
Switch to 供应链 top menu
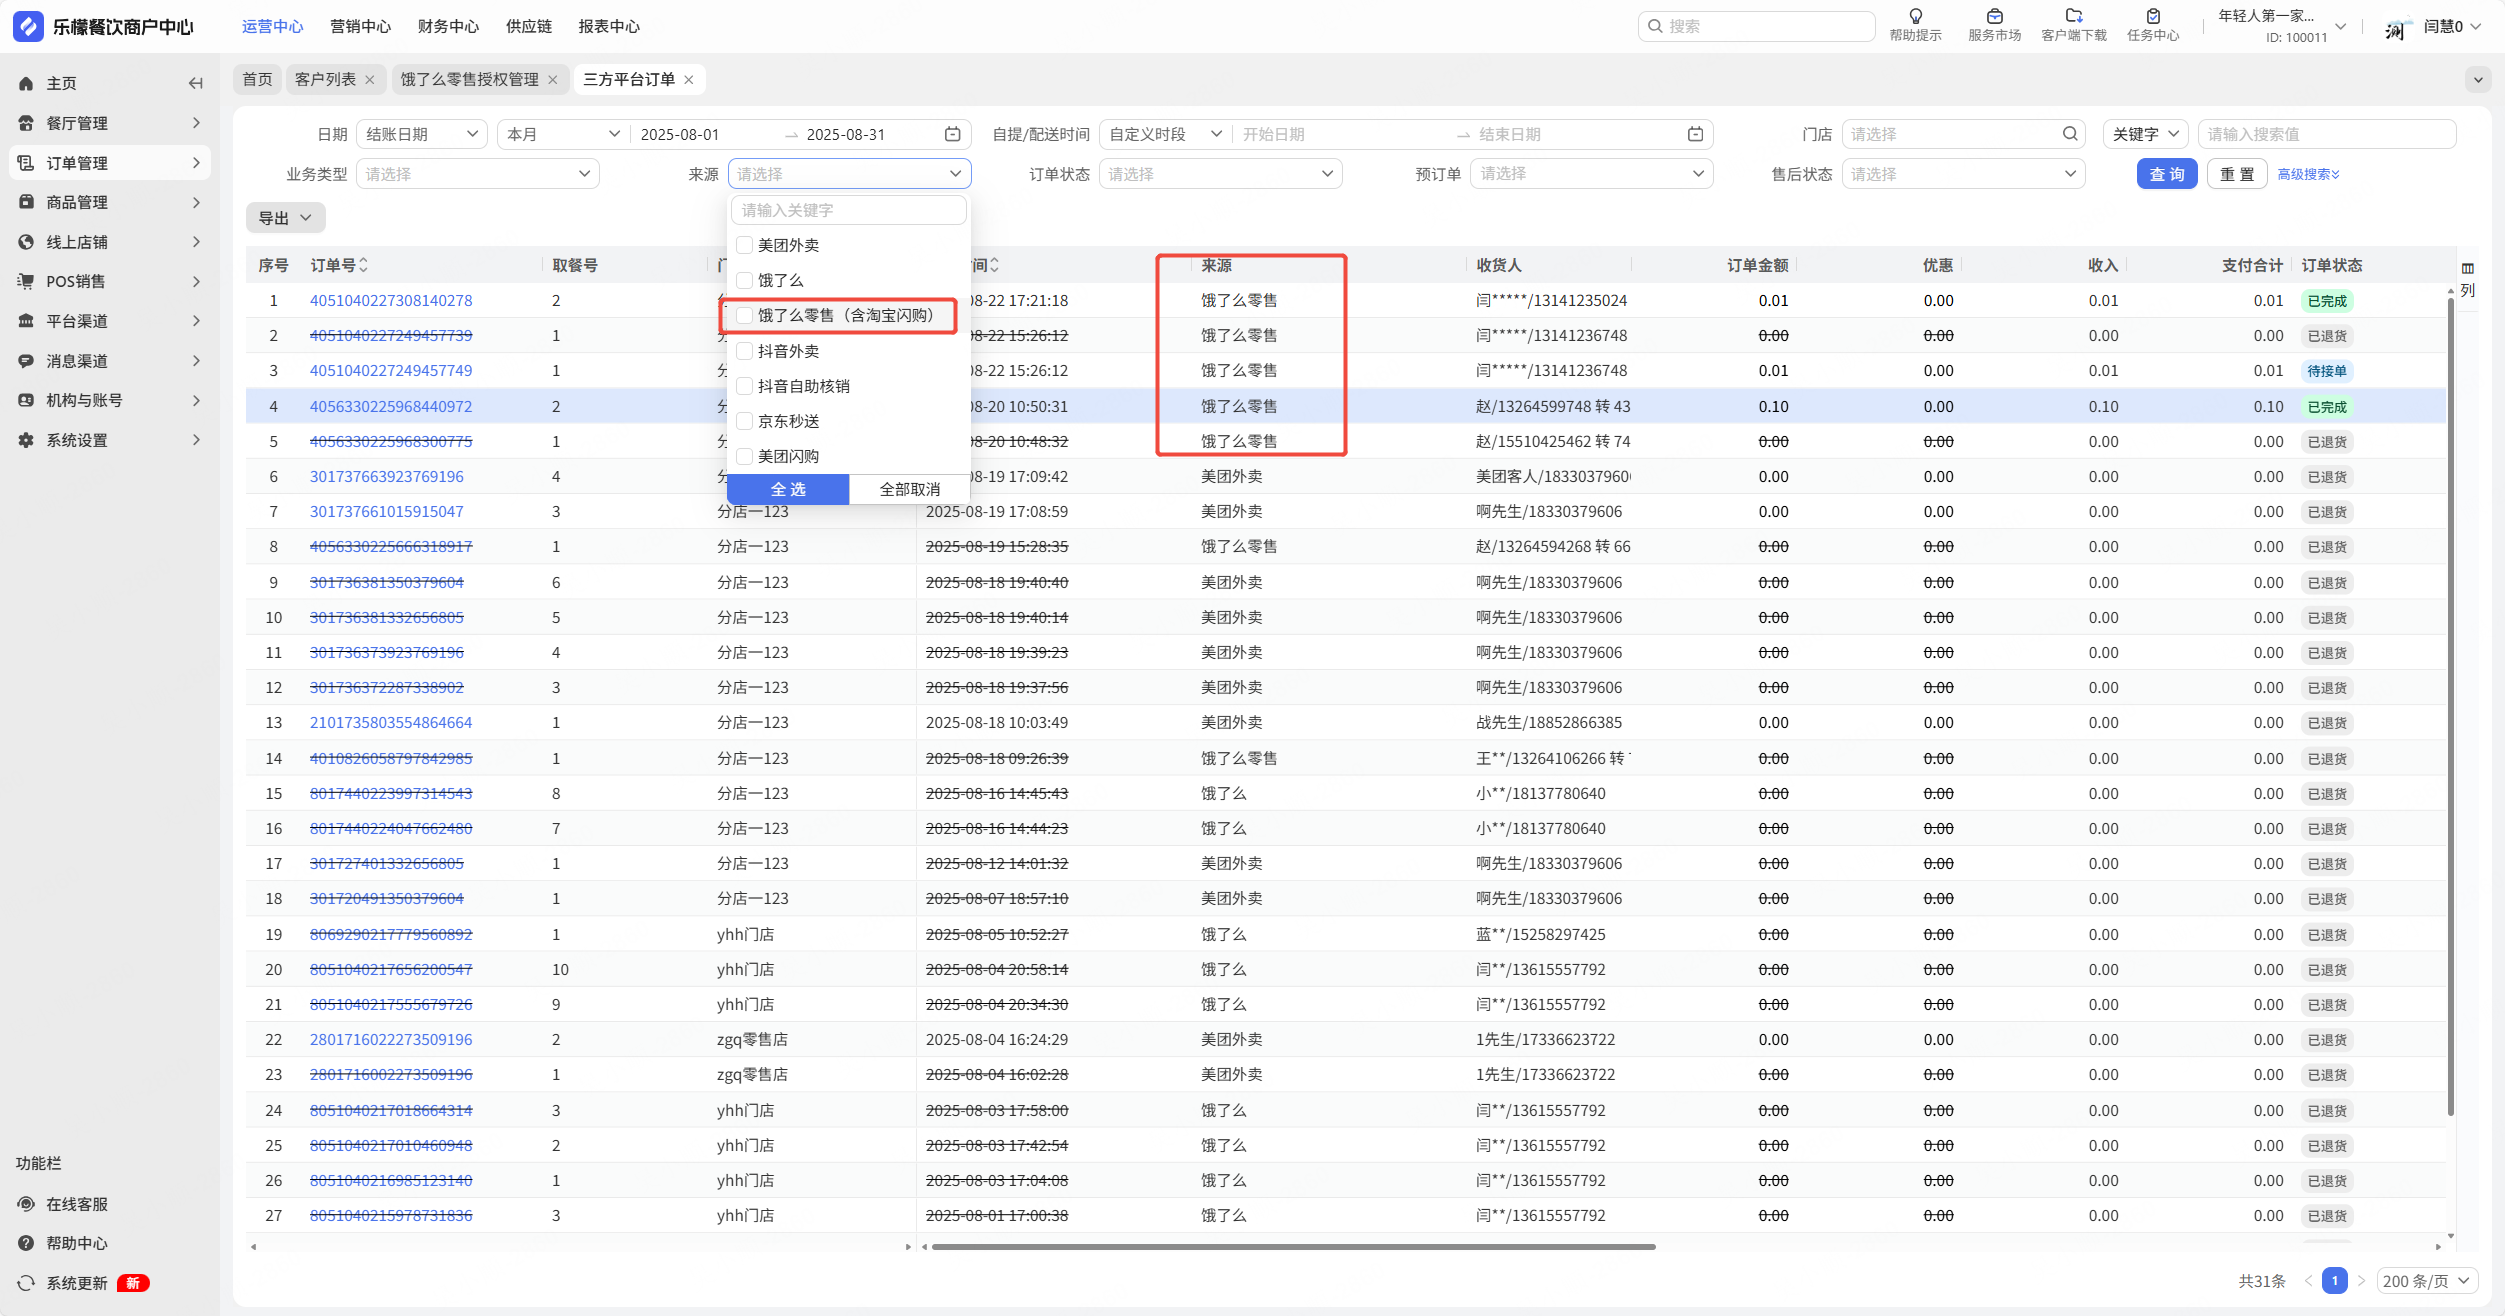tap(529, 26)
